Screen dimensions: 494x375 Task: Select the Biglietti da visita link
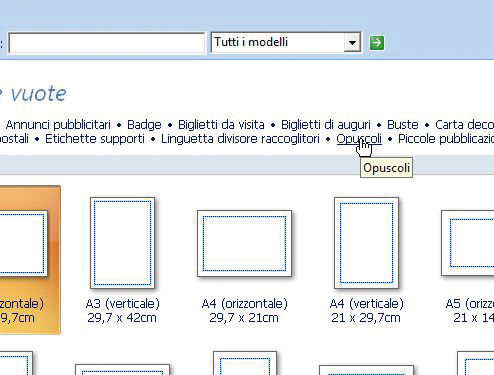pyautogui.click(x=221, y=125)
